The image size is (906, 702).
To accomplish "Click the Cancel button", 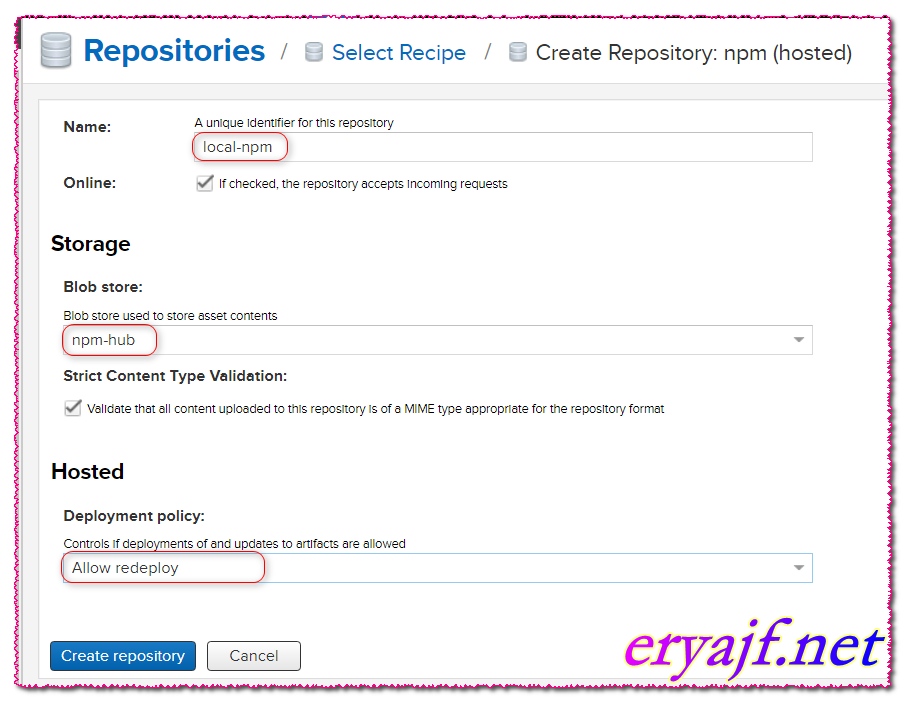I will (x=254, y=656).
